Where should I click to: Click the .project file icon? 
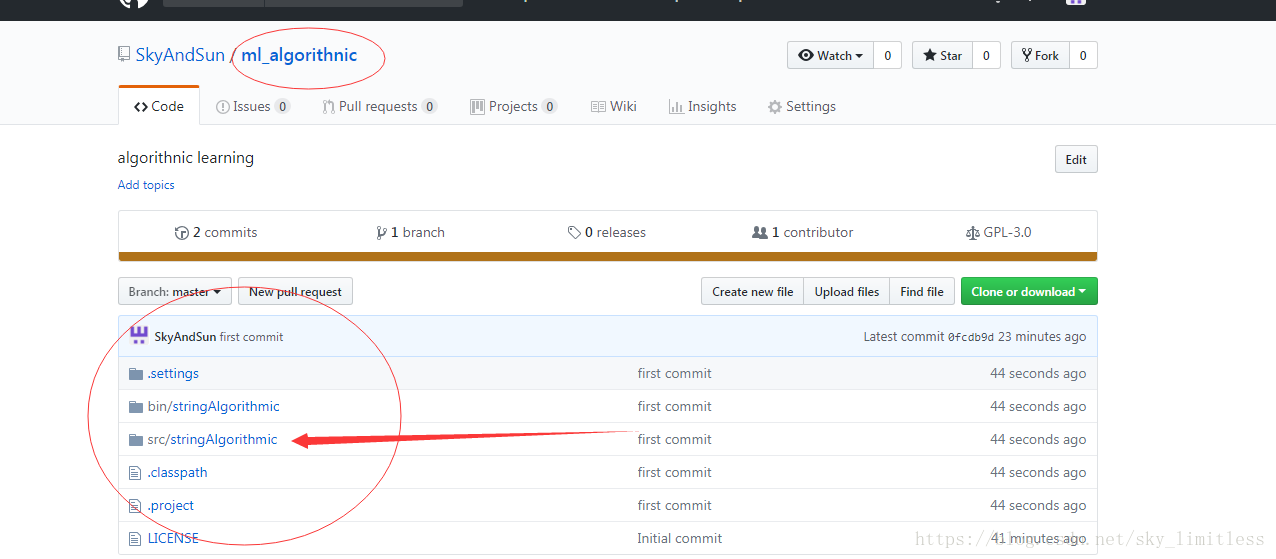point(136,505)
